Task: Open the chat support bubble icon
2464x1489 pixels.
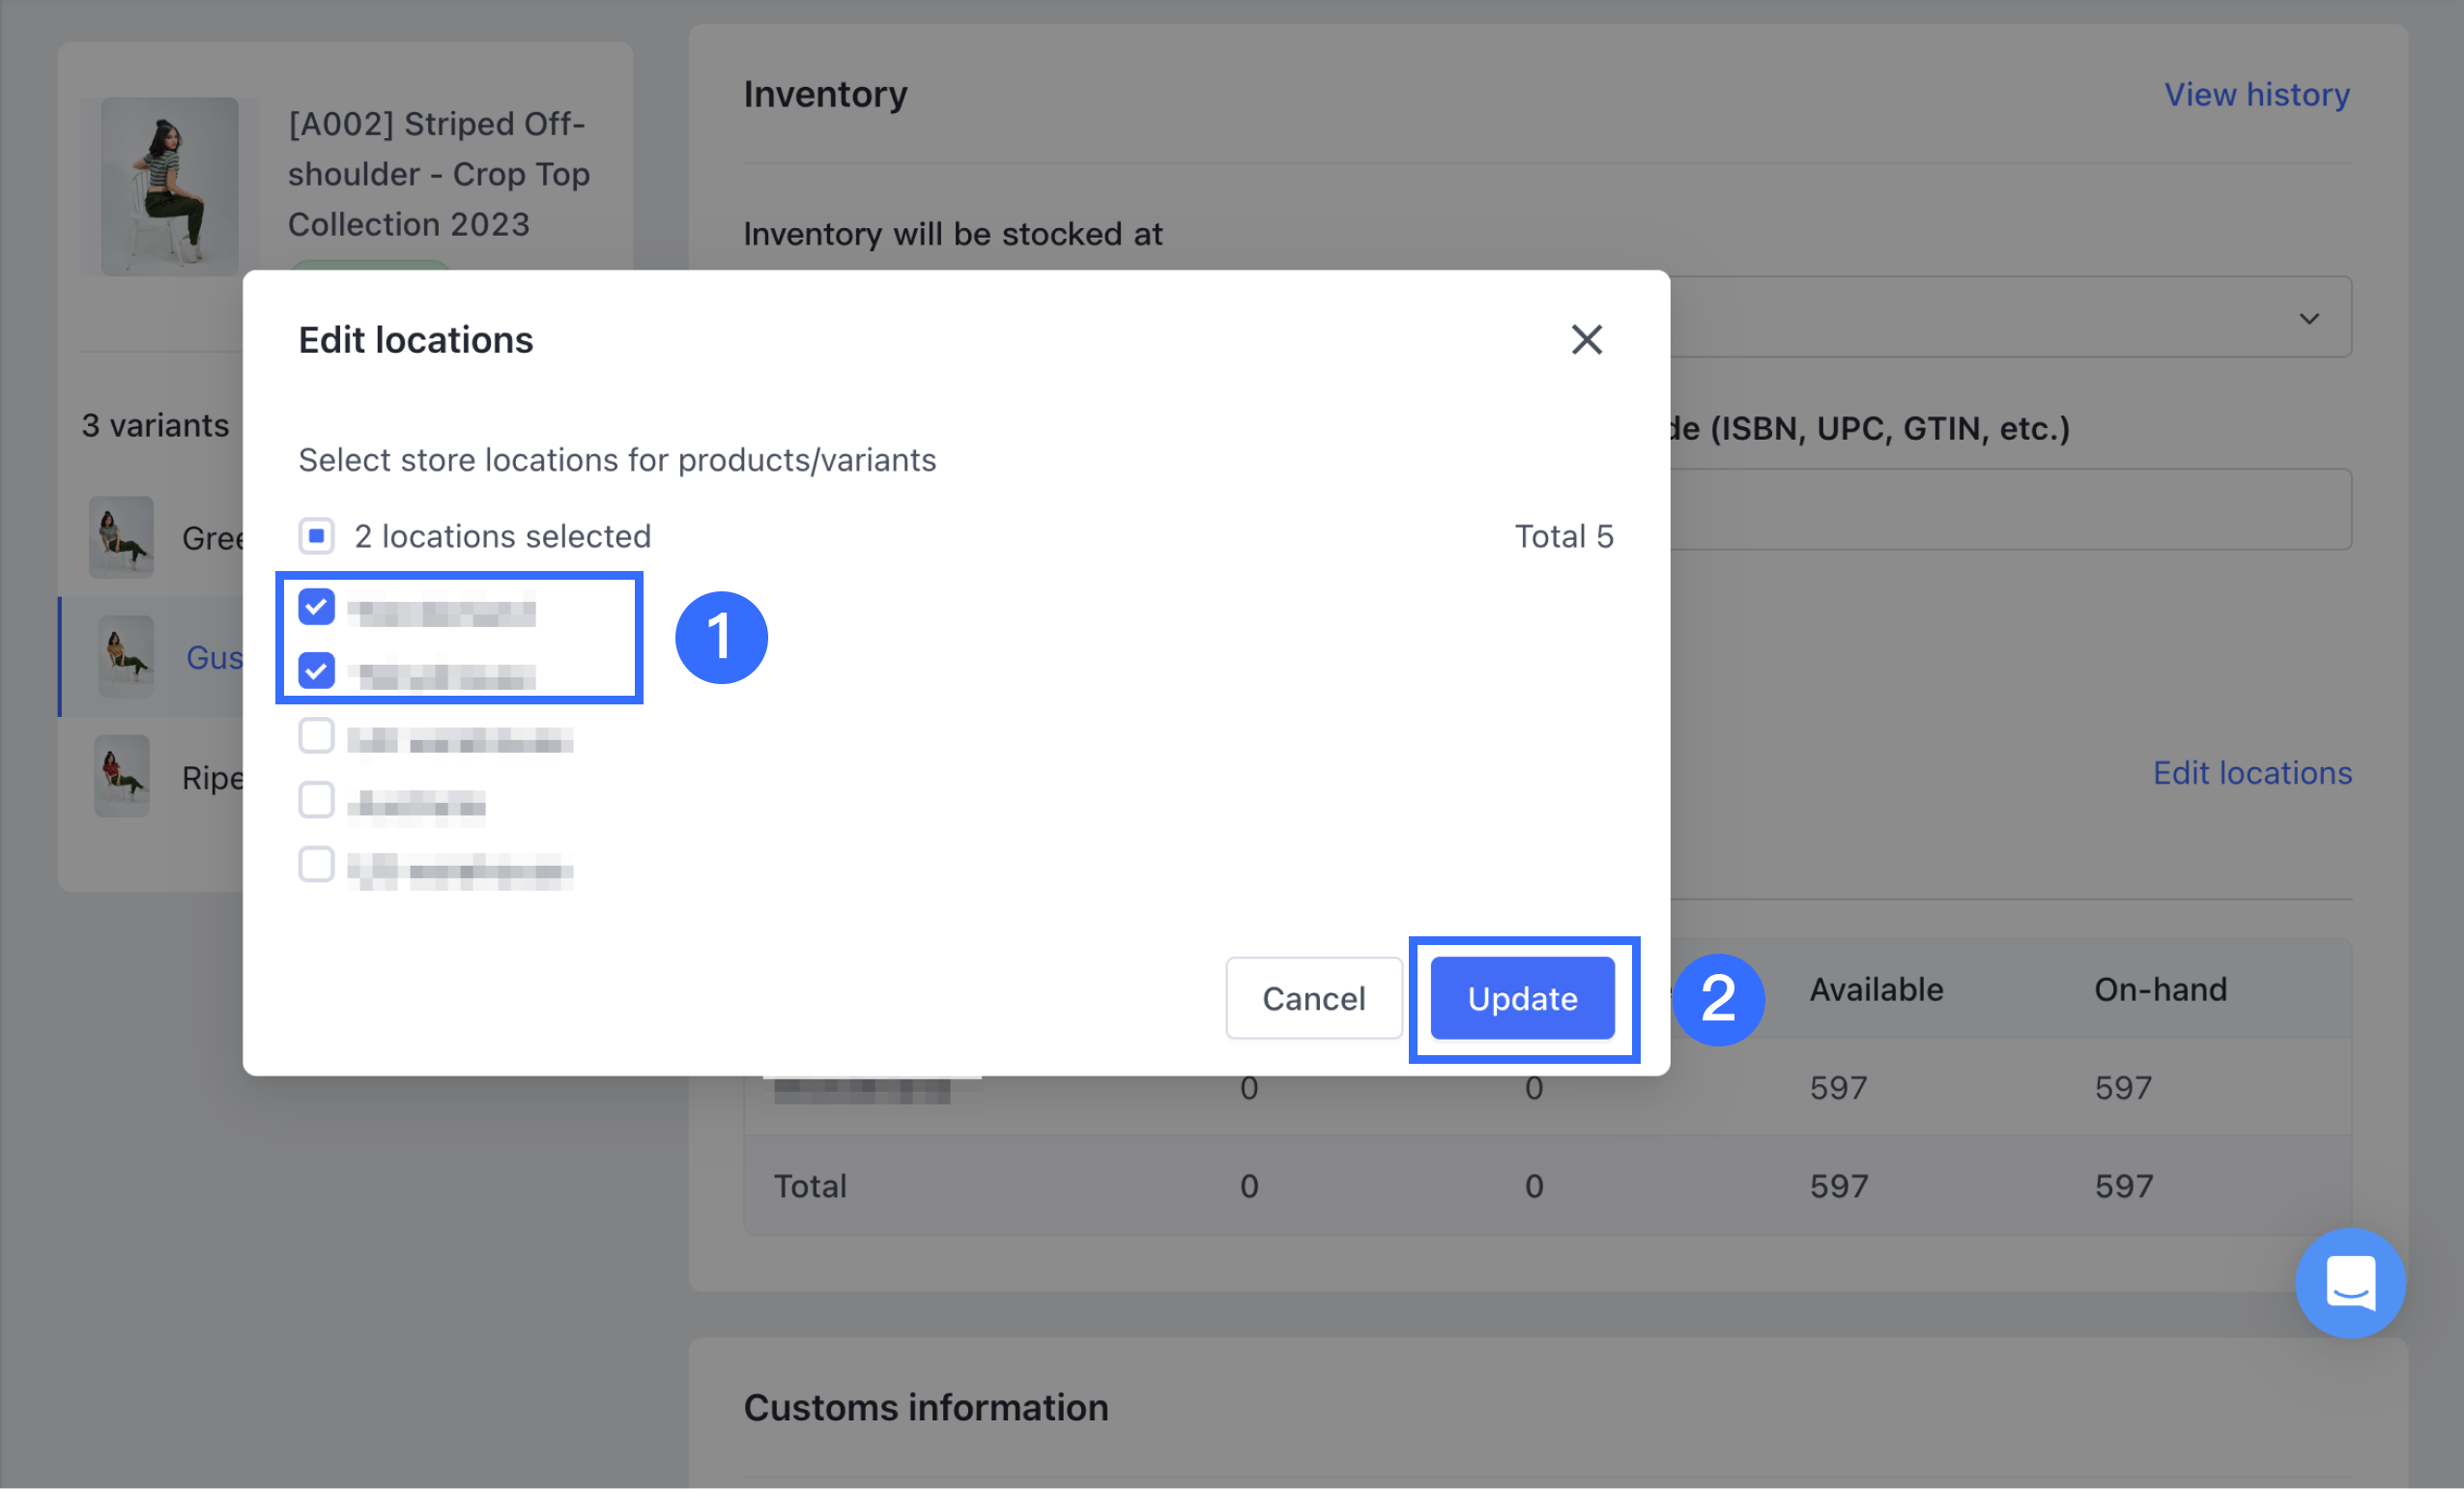Action: point(2349,1282)
